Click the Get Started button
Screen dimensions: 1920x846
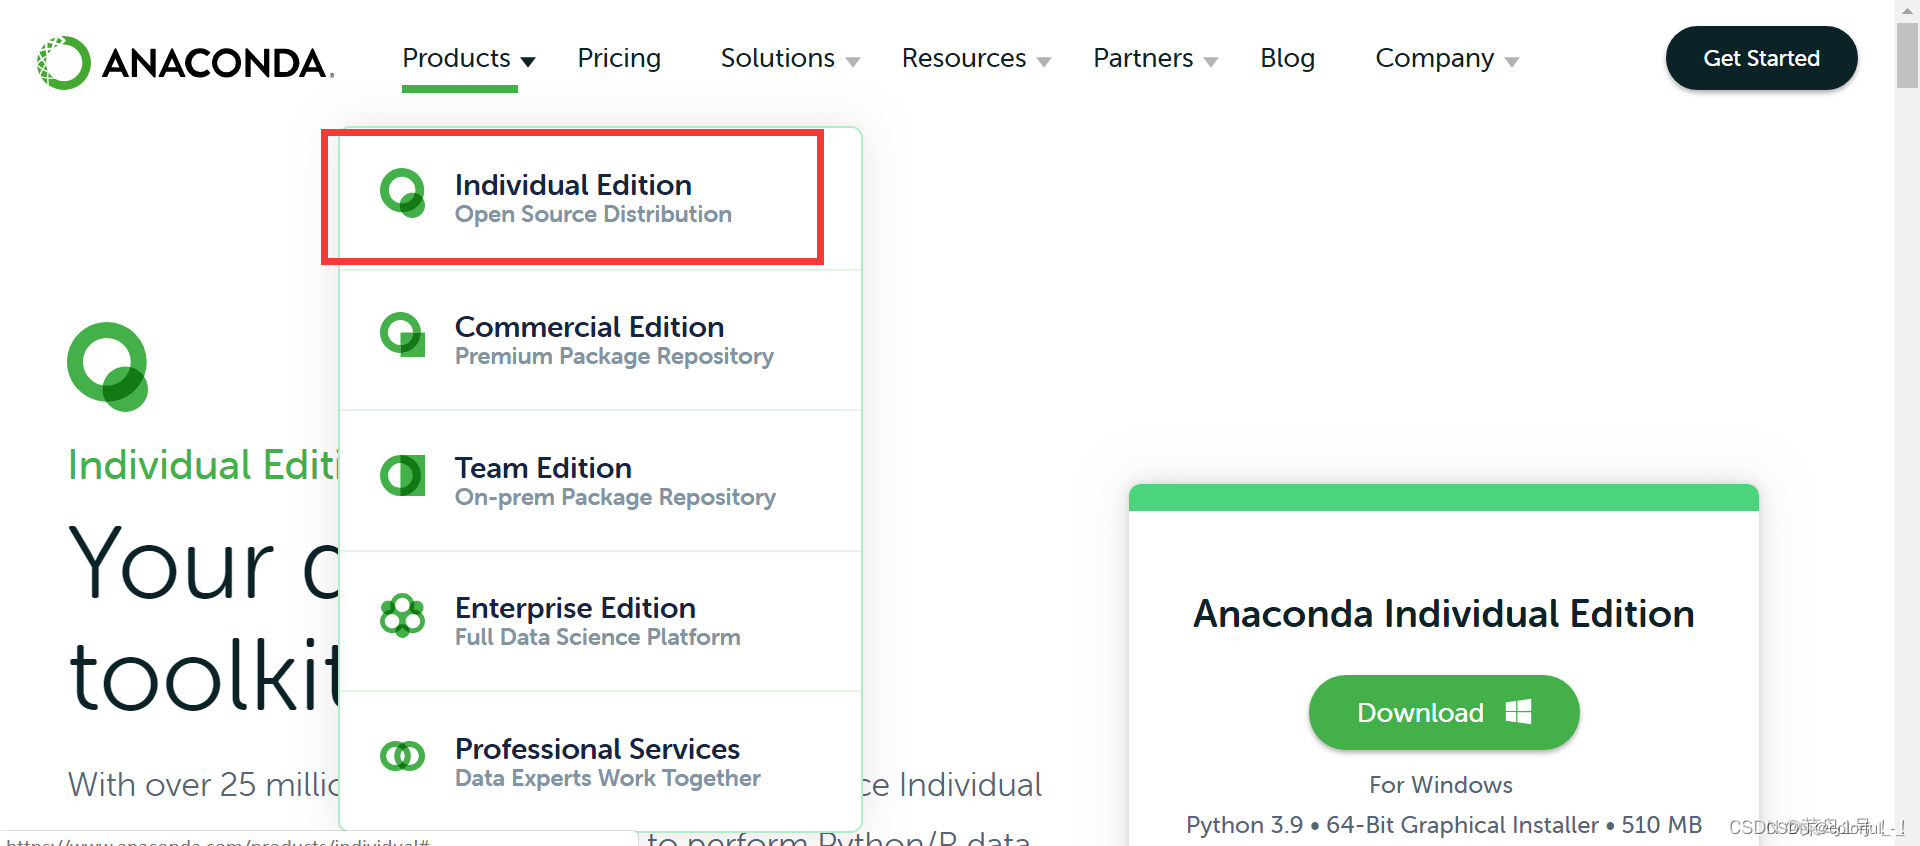(x=1761, y=58)
